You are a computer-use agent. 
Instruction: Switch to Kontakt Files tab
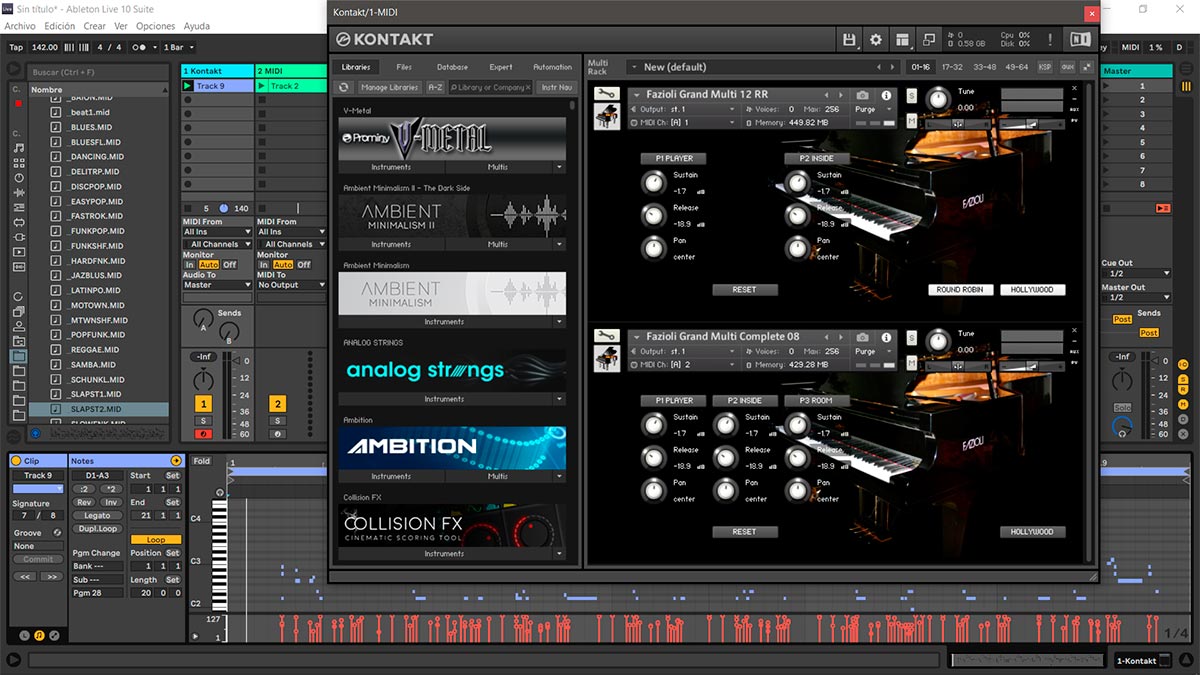[404, 67]
